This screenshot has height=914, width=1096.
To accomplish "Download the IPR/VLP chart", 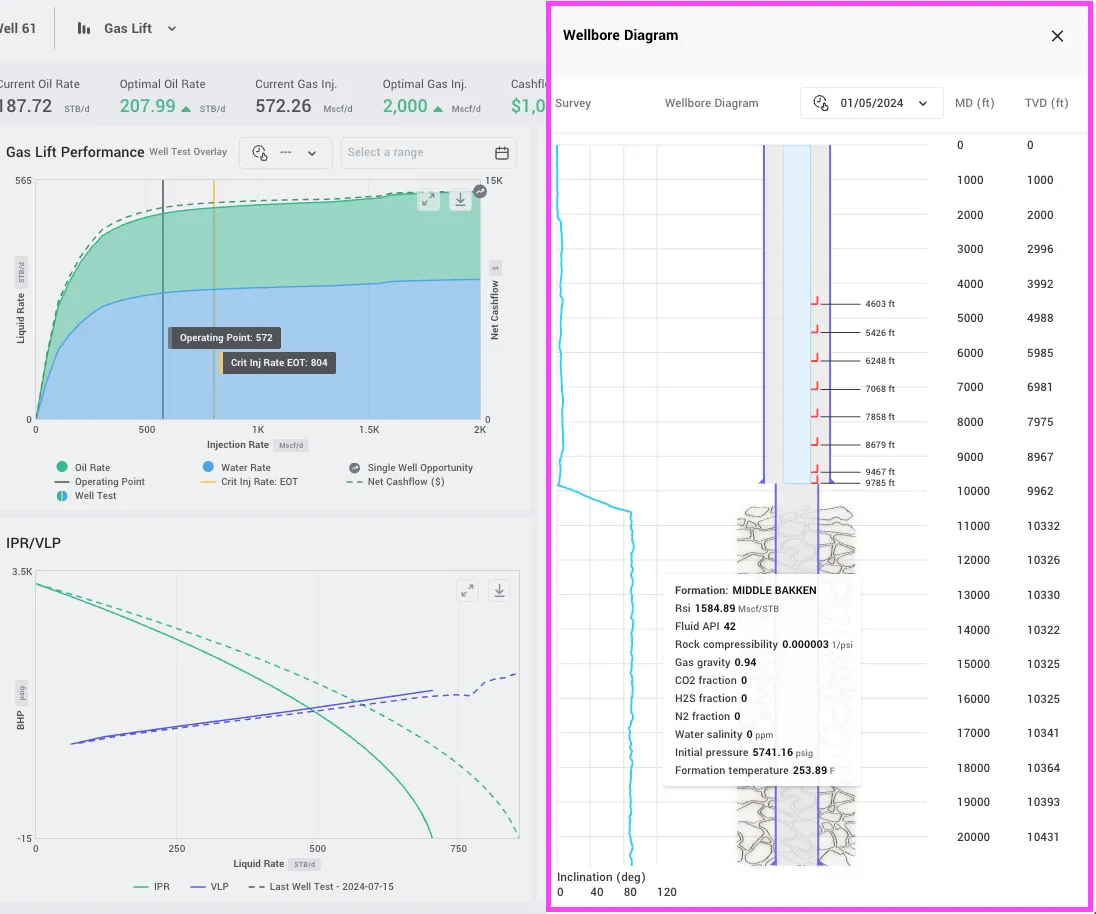I will point(499,590).
